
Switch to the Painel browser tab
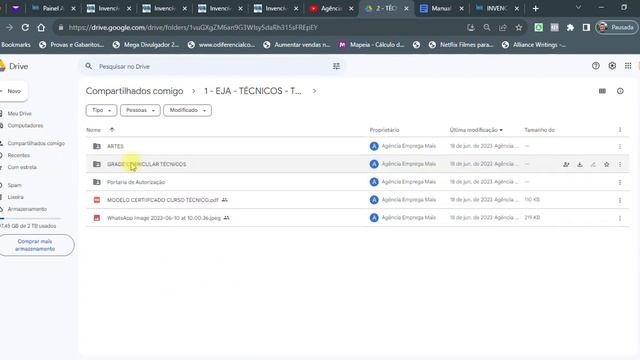coord(53,8)
